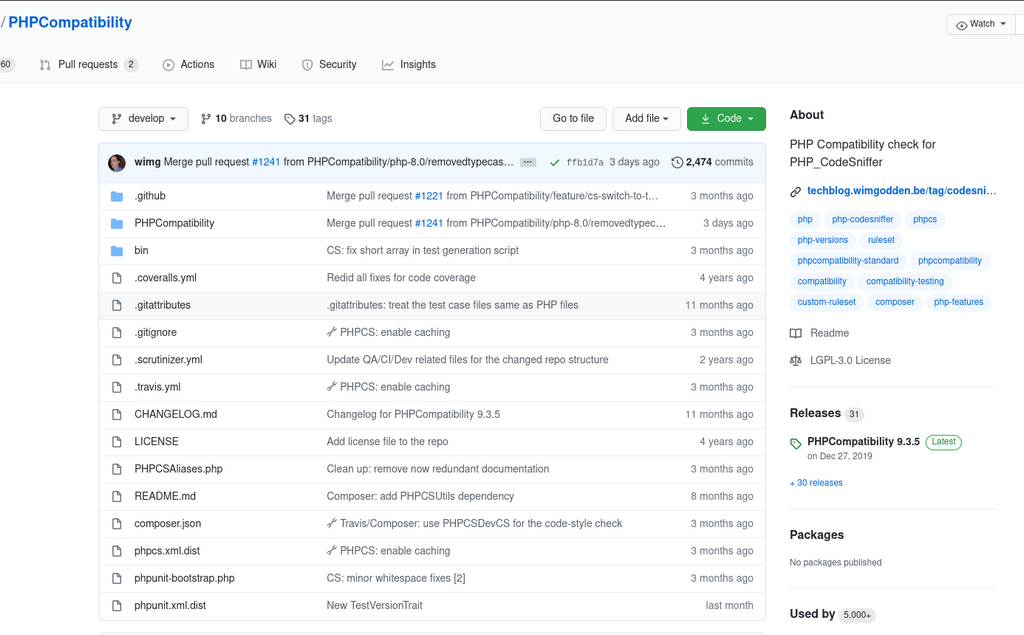
Task: Click the file icon next to .gitattributes
Action: tap(117, 305)
